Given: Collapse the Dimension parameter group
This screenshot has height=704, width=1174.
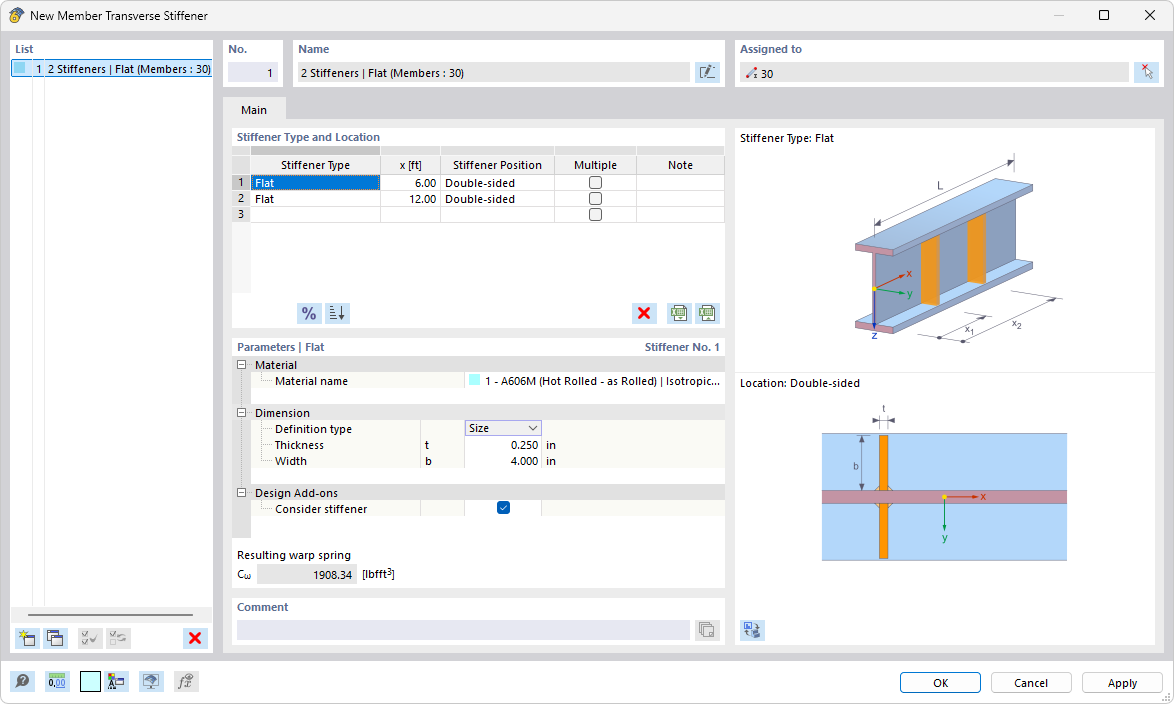Looking at the screenshot, I should coord(241,412).
